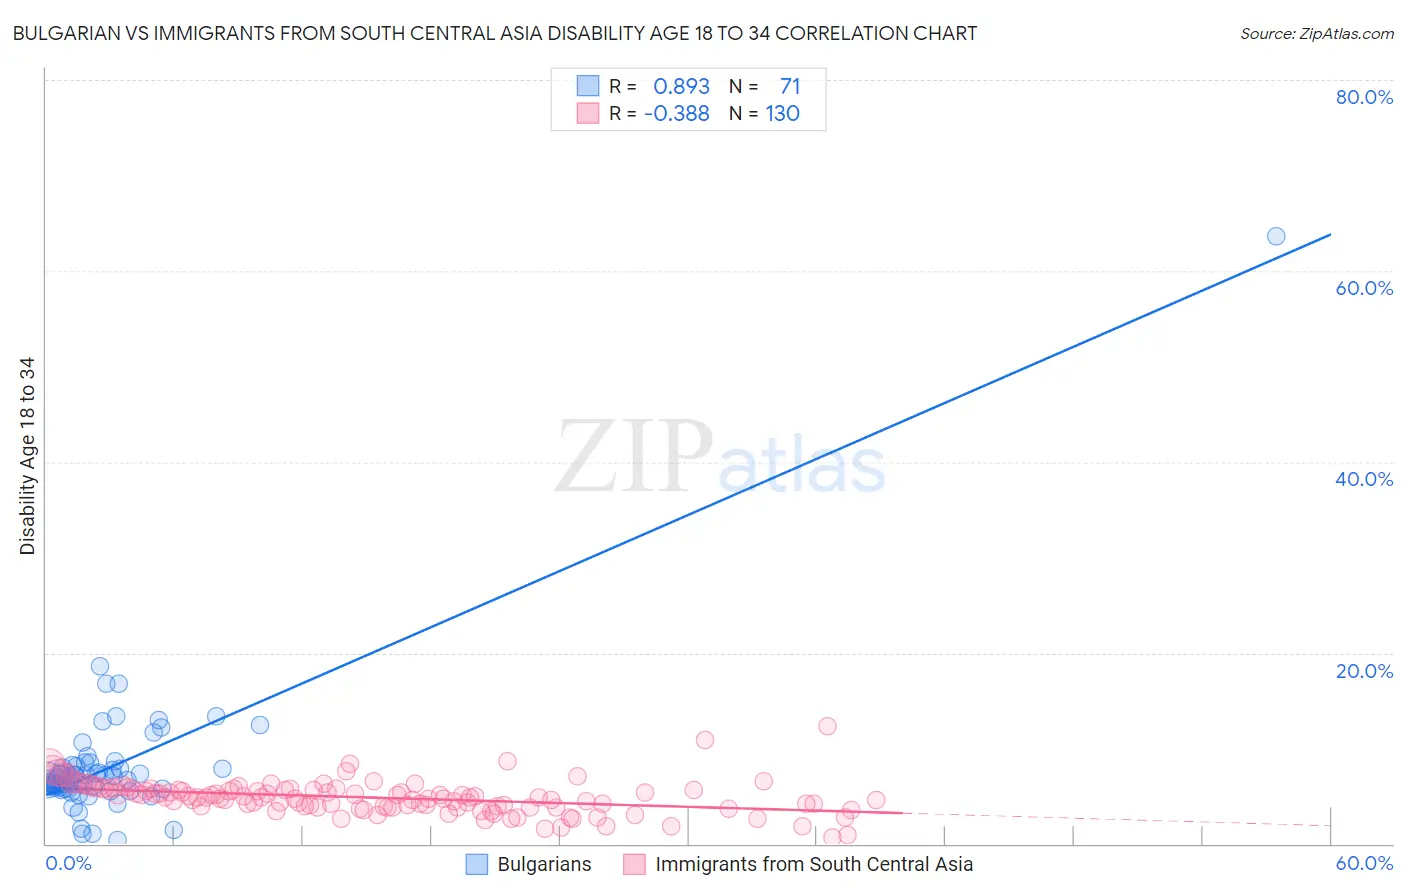Viewport: 1406px width, 892px height.
Task: Click the blue Bulgarians legend swatch
Action: [x=477, y=865]
